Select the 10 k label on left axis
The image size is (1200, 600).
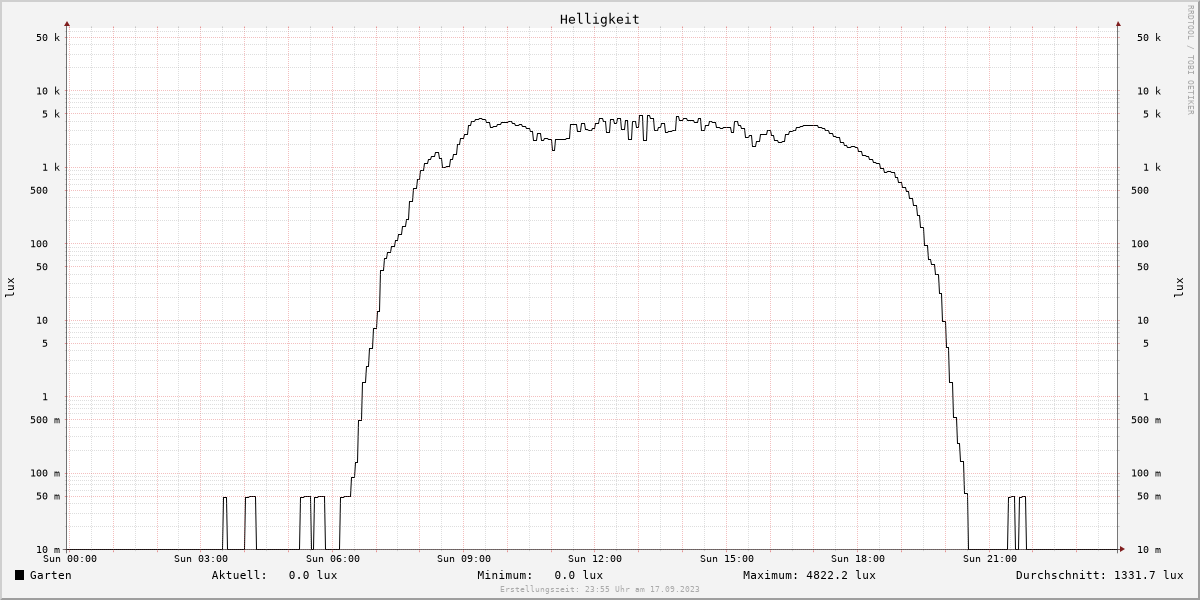tap(48, 91)
